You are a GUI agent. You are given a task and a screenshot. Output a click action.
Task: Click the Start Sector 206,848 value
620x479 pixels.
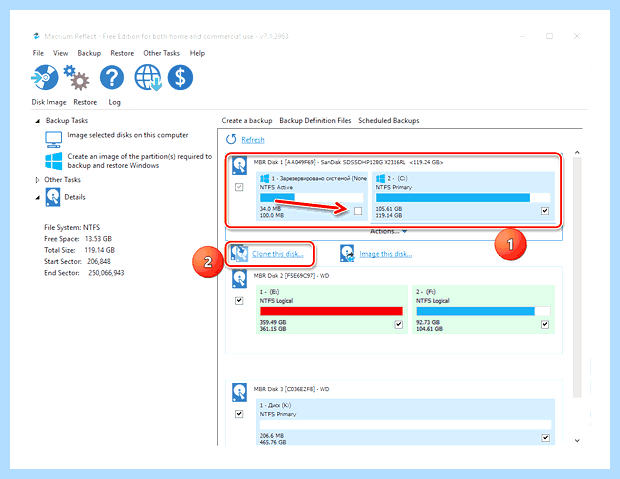99,261
